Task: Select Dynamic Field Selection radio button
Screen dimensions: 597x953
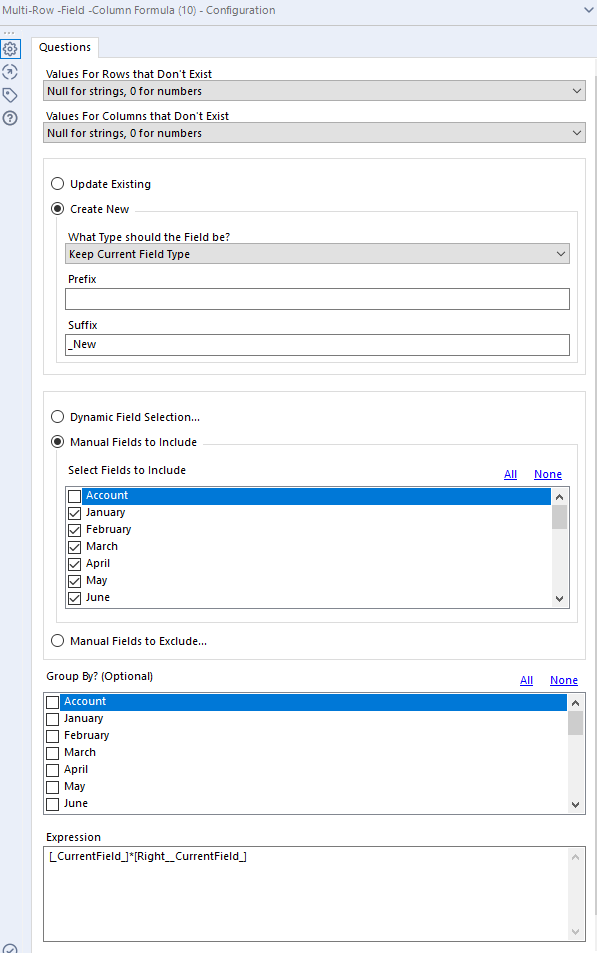Action: tap(58, 416)
